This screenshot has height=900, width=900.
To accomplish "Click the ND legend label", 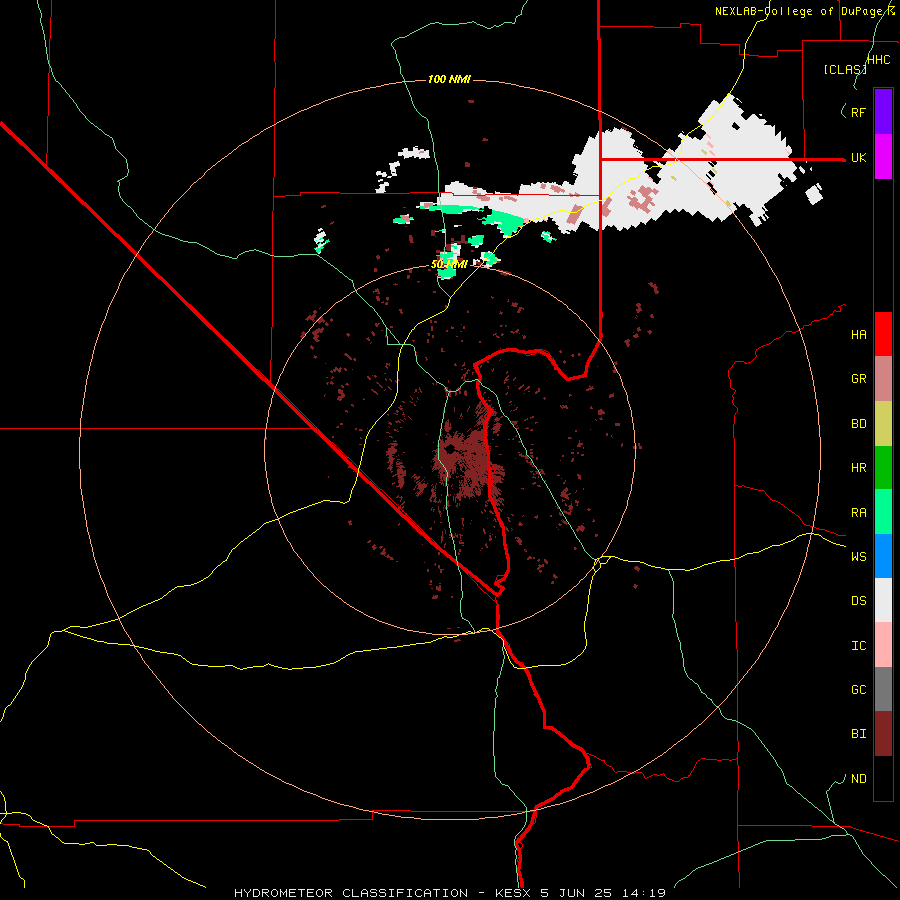I will click(x=858, y=779).
